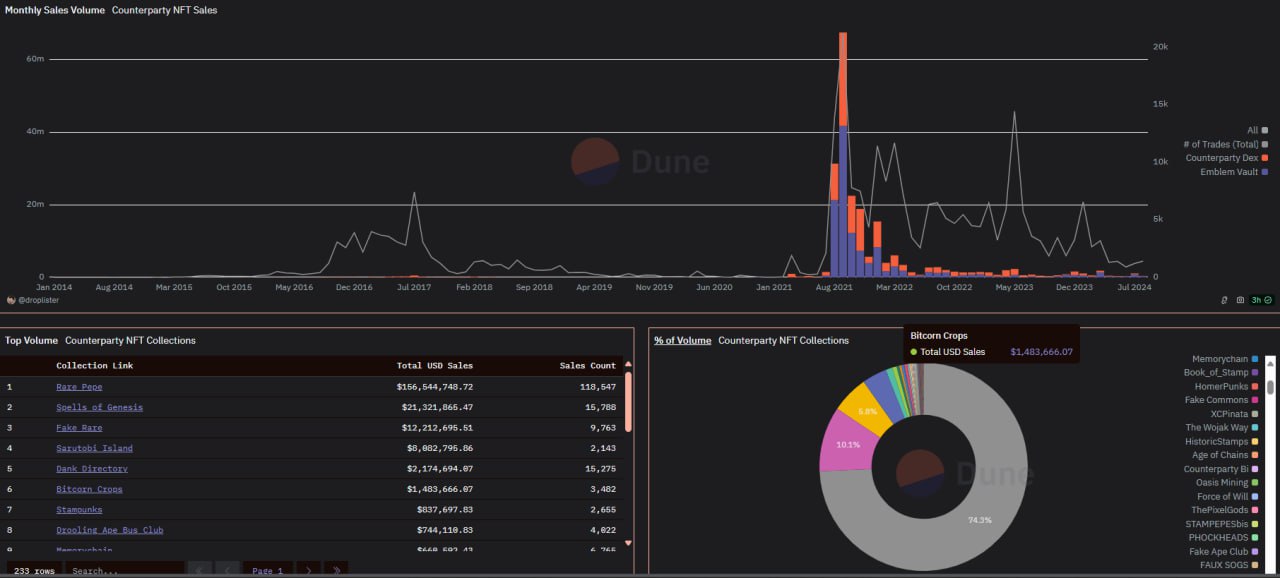Screen dimensions: 1280x578
Task: Toggle Book_of_Stamp in pie legend
Action: click(1221, 373)
